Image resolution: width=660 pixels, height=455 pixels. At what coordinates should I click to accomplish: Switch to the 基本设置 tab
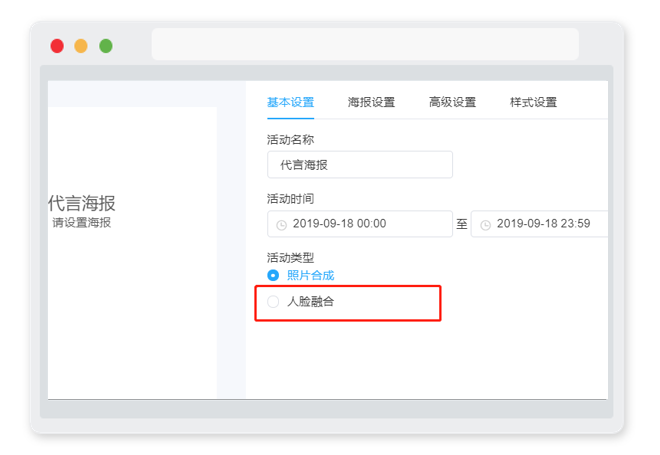point(290,102)
